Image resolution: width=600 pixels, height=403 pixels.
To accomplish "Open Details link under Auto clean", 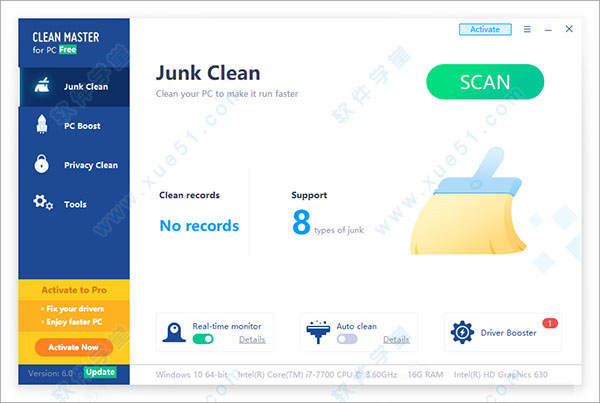I will pos(396,340).
